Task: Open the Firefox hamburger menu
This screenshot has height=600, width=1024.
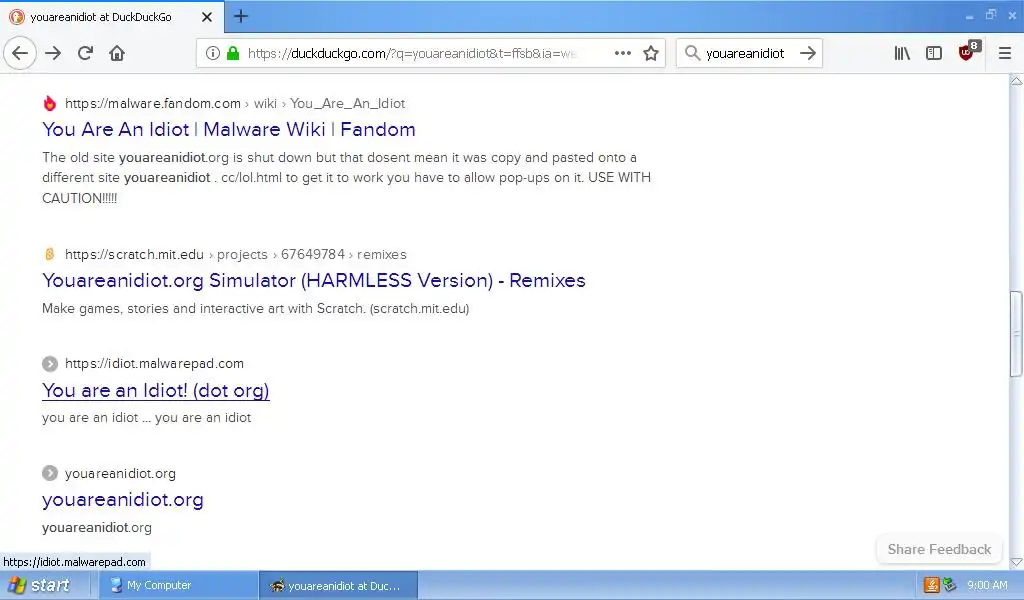Action: coord(1004,53)
